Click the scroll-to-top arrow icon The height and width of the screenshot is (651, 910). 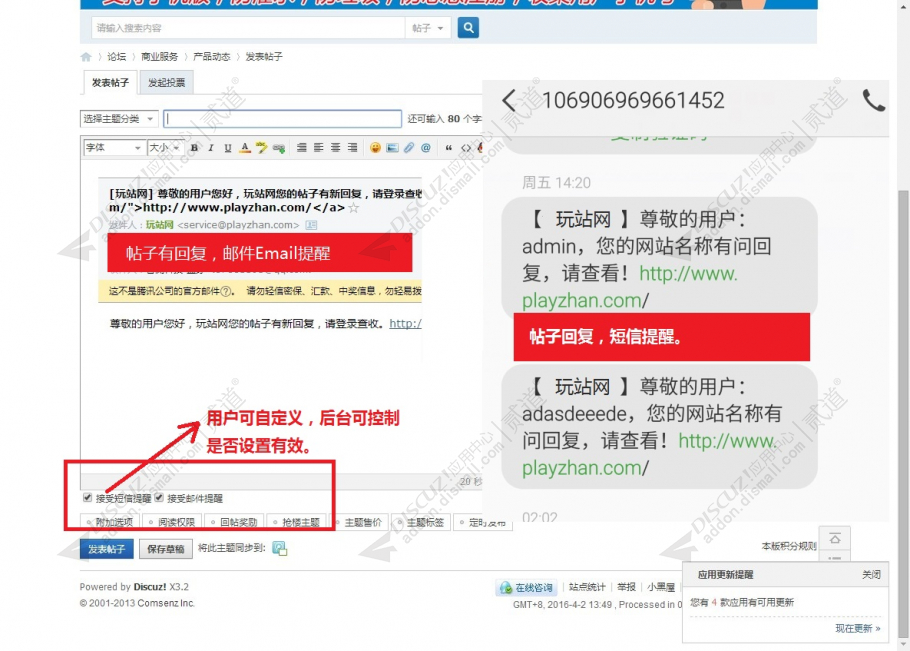[835, 539]
